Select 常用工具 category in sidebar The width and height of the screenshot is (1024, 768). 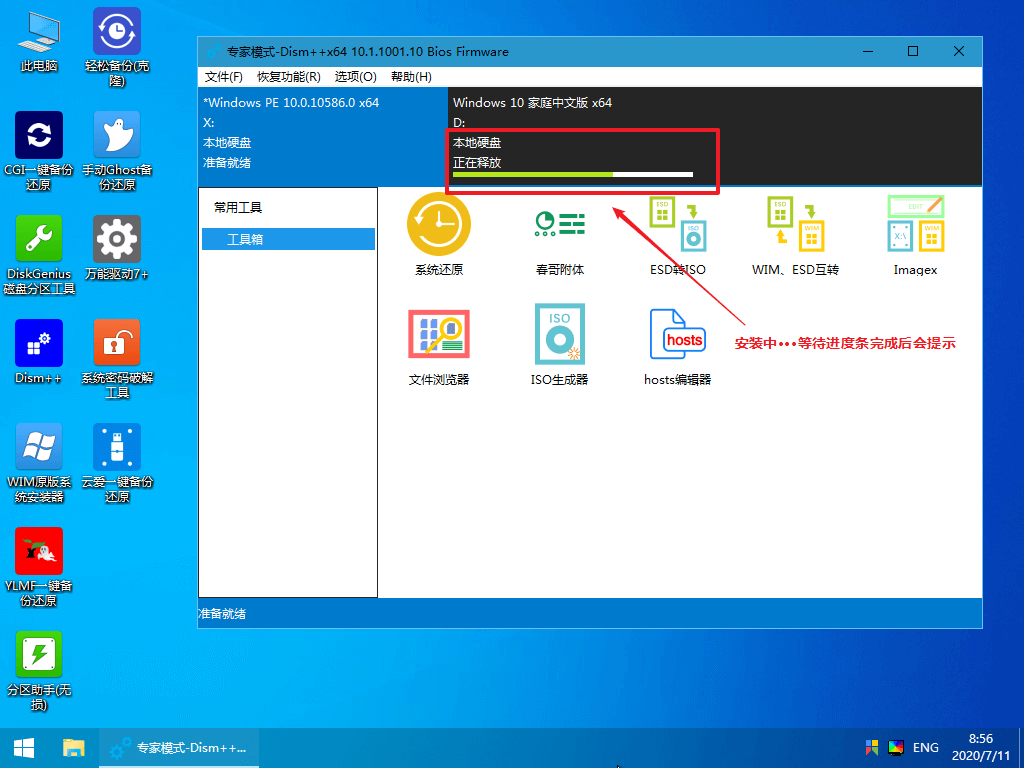pyautogui.click(x=238, y=207)
